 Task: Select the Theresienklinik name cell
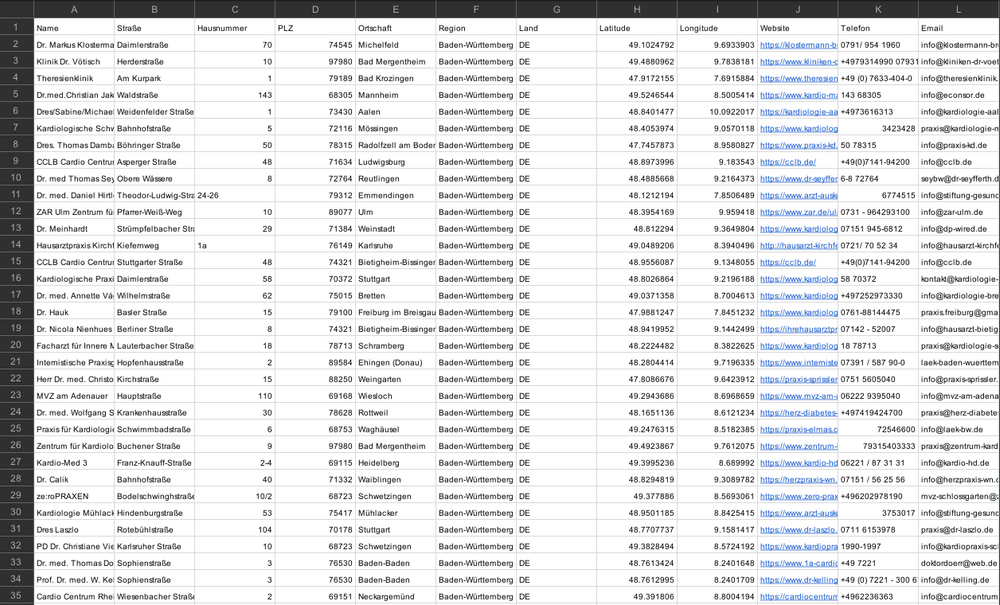(x=74, y=78)
